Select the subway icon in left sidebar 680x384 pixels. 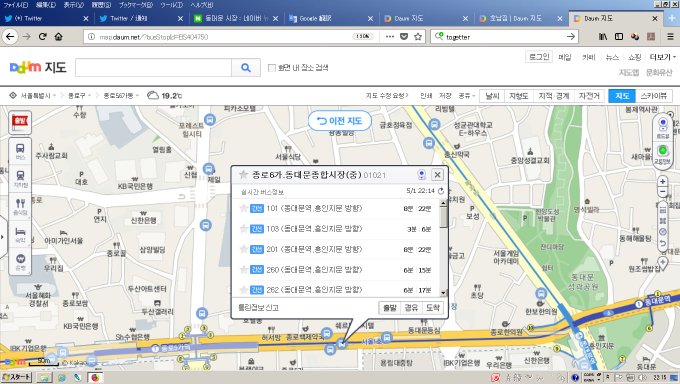pos(20,178)
